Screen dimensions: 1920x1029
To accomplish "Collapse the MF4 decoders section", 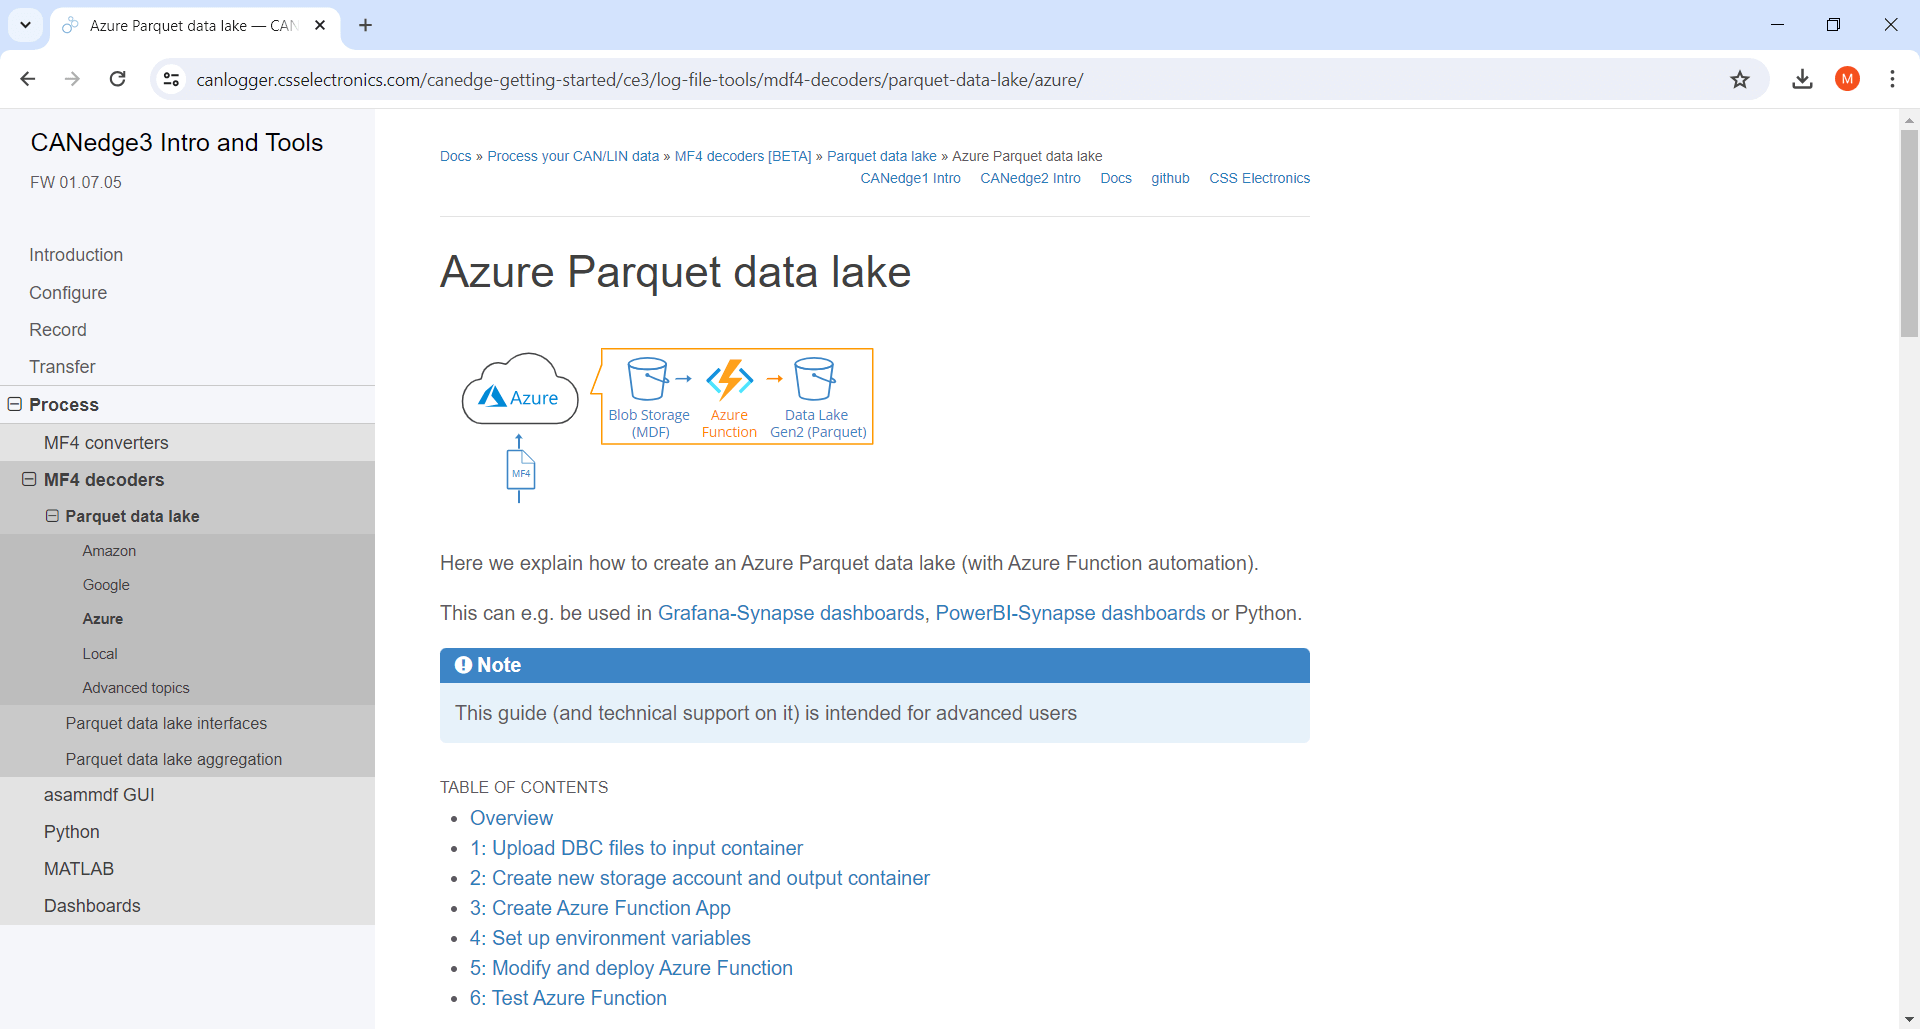I will (29, 479).
